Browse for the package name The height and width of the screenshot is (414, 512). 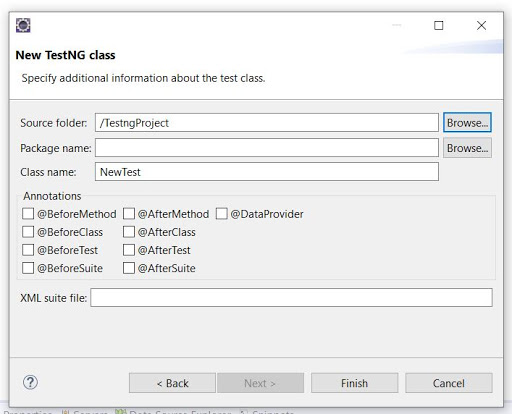tap(467, 148)
